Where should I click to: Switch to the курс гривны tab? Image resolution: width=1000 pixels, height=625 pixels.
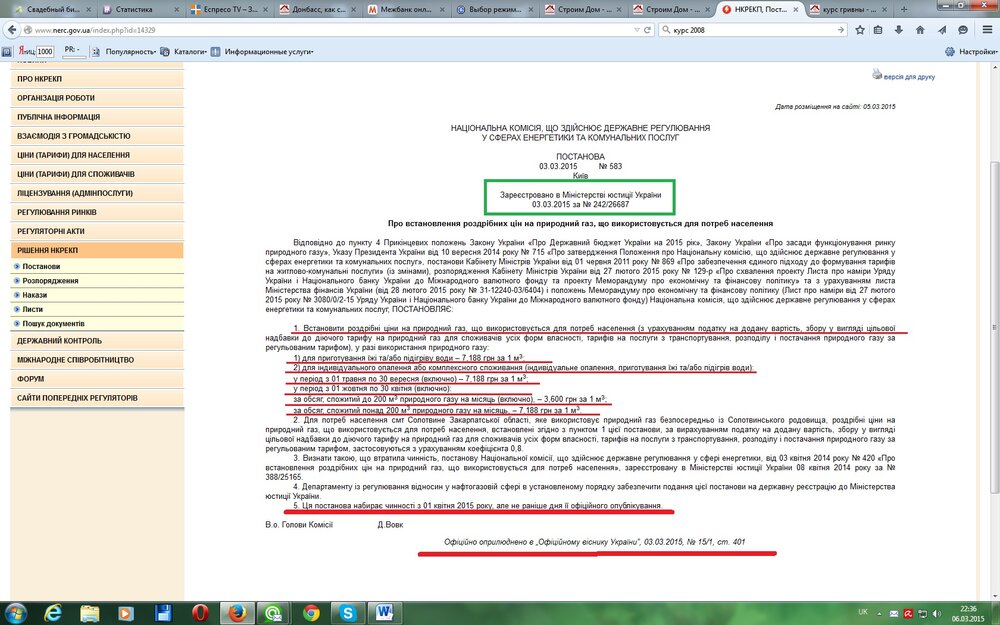point(849,10)
